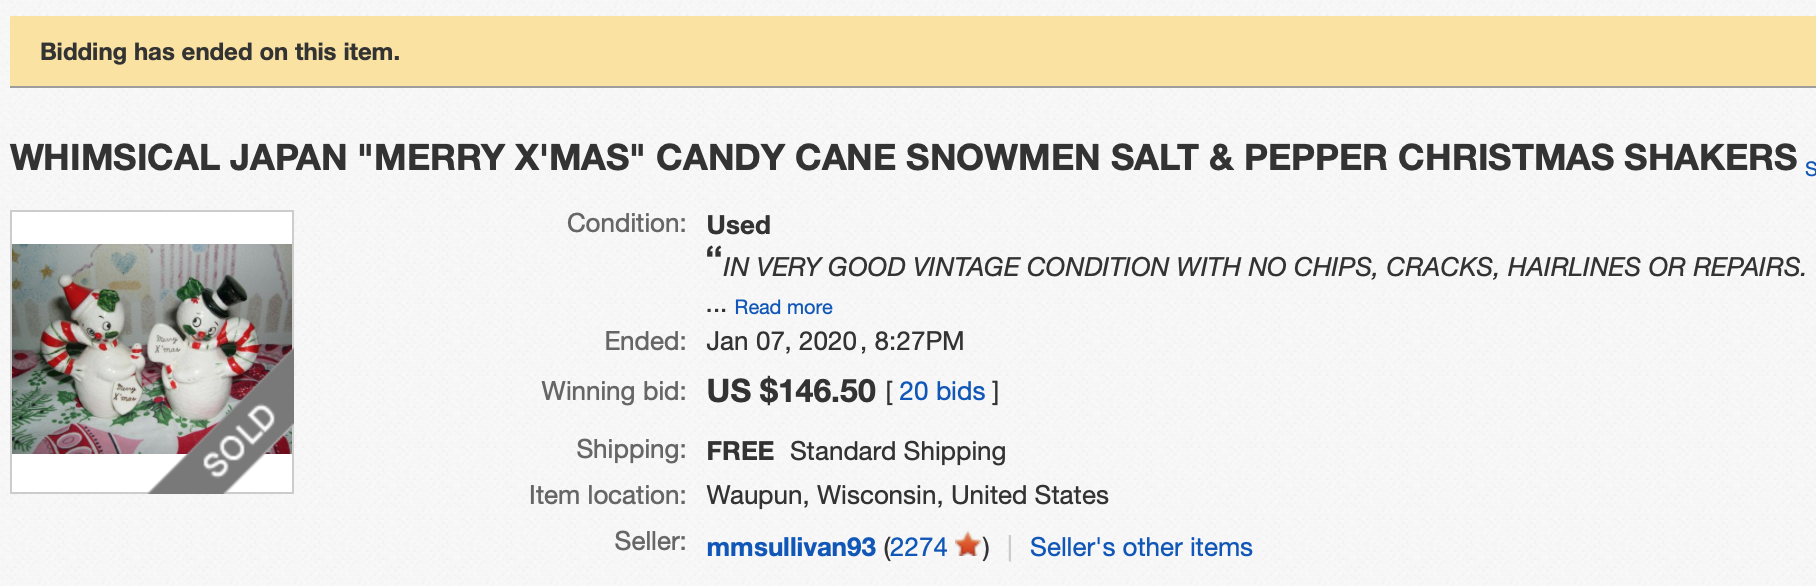Click the 'Standard Shipping' text
Screen dimensions: 1816x586
click(x=897, y=452)
